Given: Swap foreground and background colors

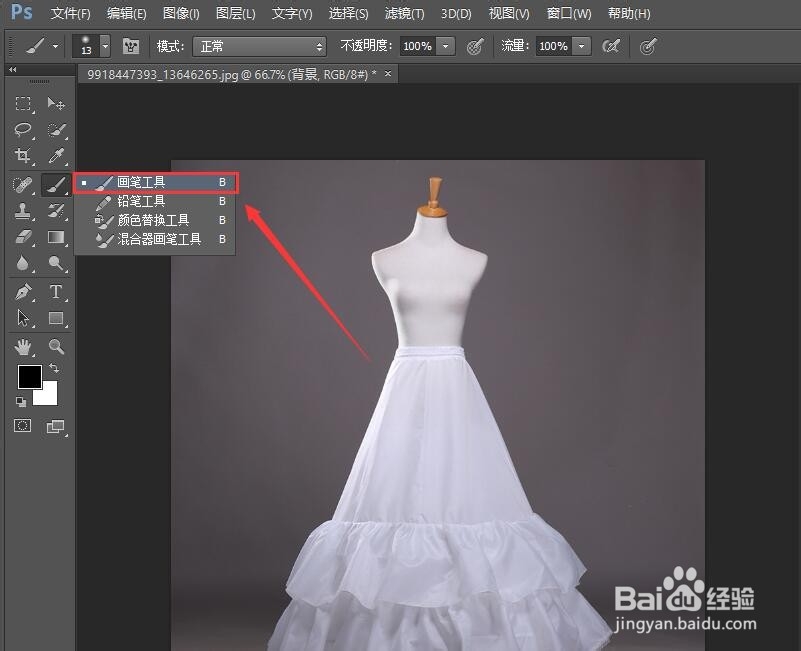Looking at the screenshot, I should [x=54, y=367].
